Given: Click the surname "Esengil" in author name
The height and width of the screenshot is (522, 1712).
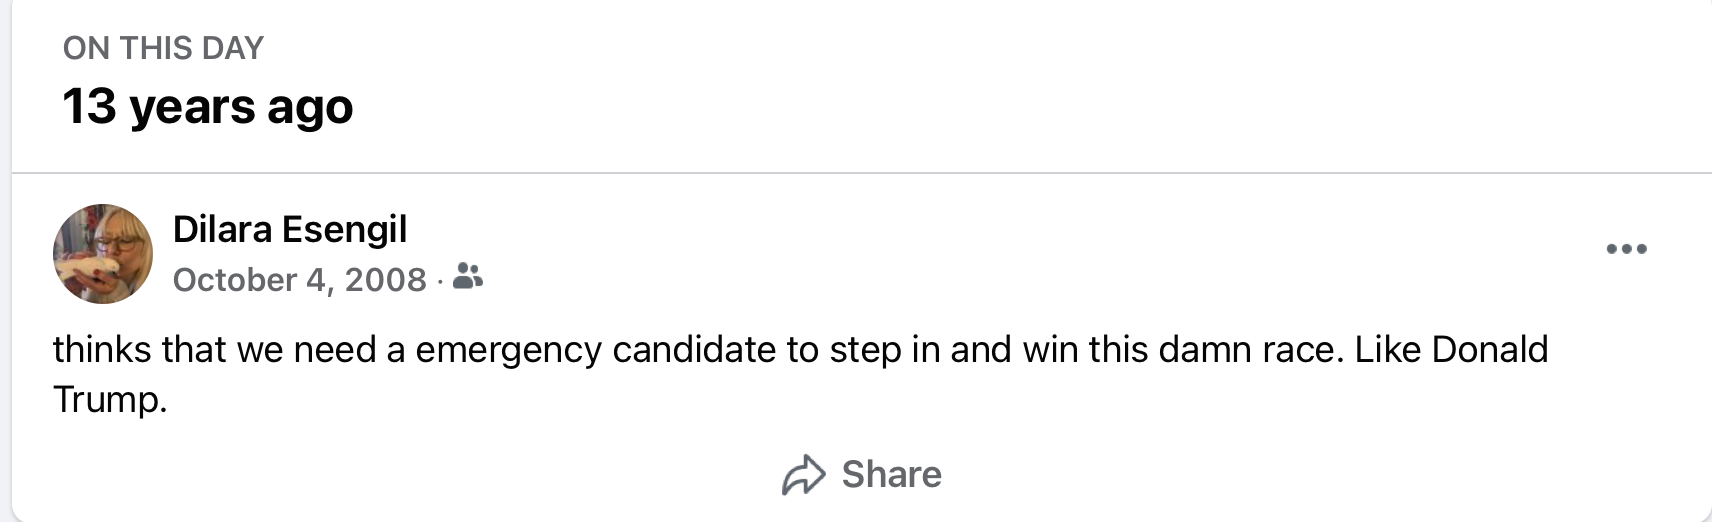Looking at the screenshot, I should [345, 229].
